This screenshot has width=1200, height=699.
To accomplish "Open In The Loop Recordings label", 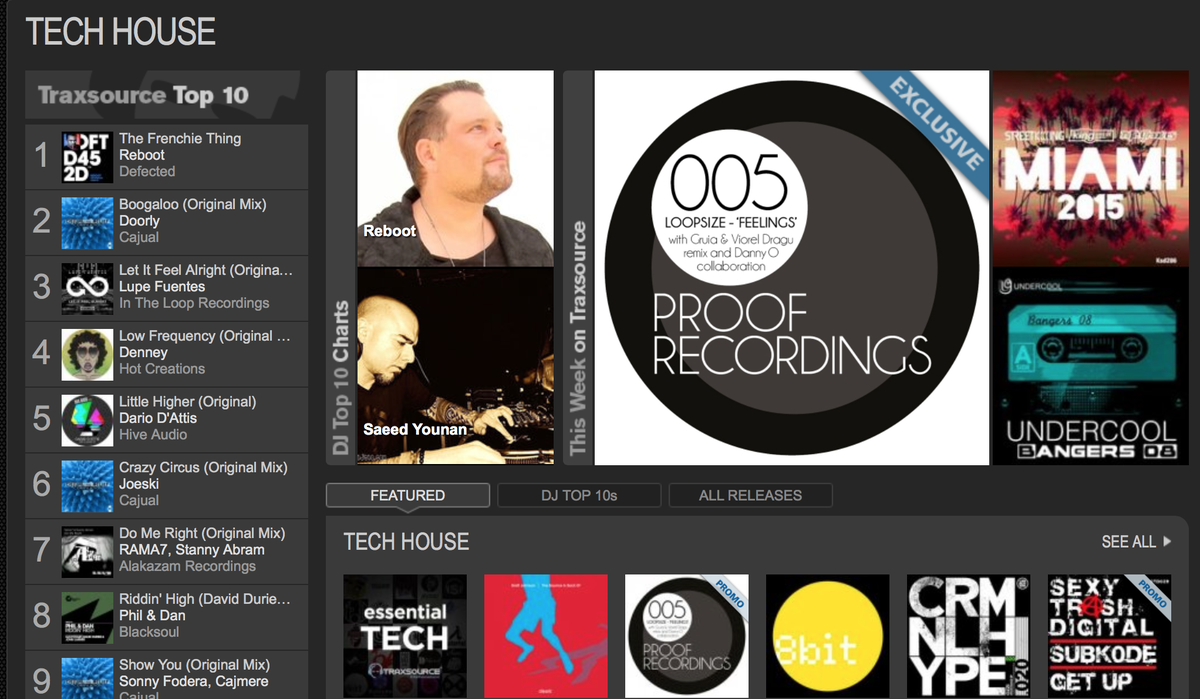I will (x=194, y=303).
